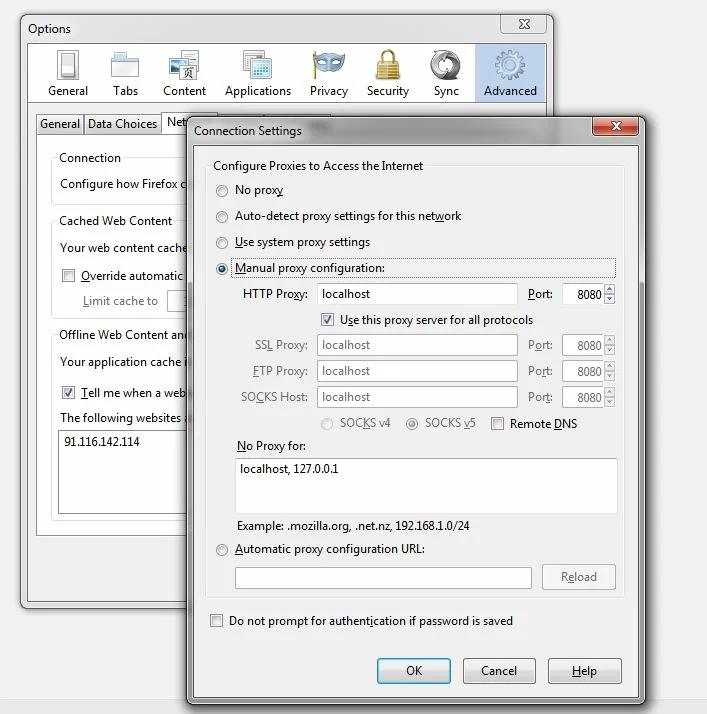This screenshot has height=714, width=707.
Task: Switch to the Data Choices sub-tab
Action: point(122,124)
